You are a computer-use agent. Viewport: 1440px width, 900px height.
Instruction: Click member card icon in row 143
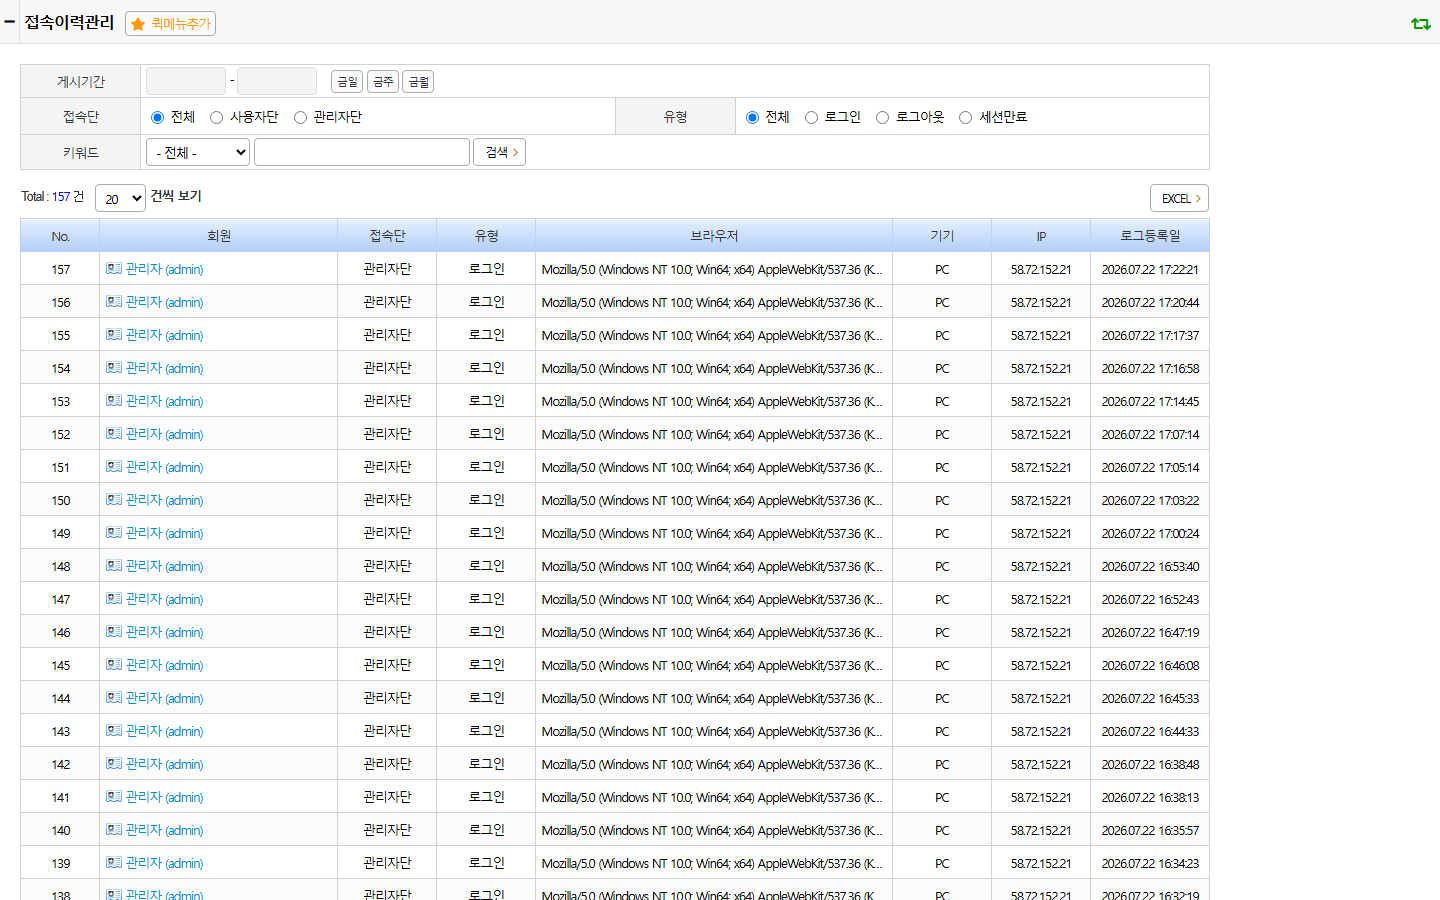click(x=114, y=730)
